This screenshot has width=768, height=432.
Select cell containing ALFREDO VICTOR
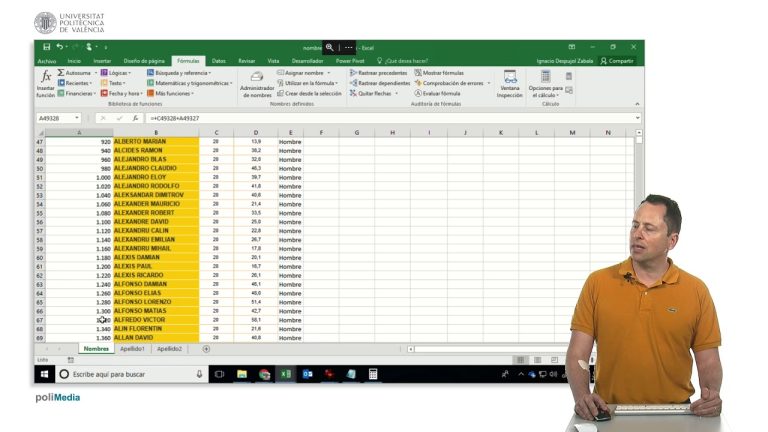(156, 320)
